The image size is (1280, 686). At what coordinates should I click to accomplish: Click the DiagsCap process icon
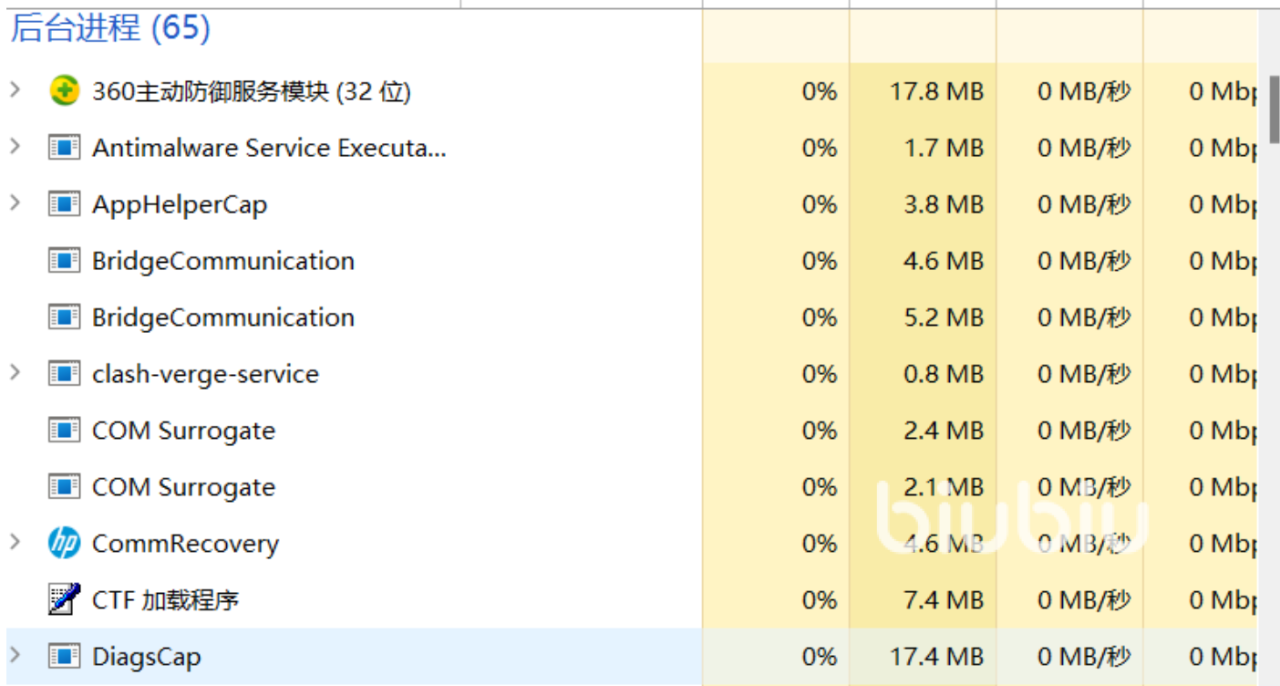64,656
